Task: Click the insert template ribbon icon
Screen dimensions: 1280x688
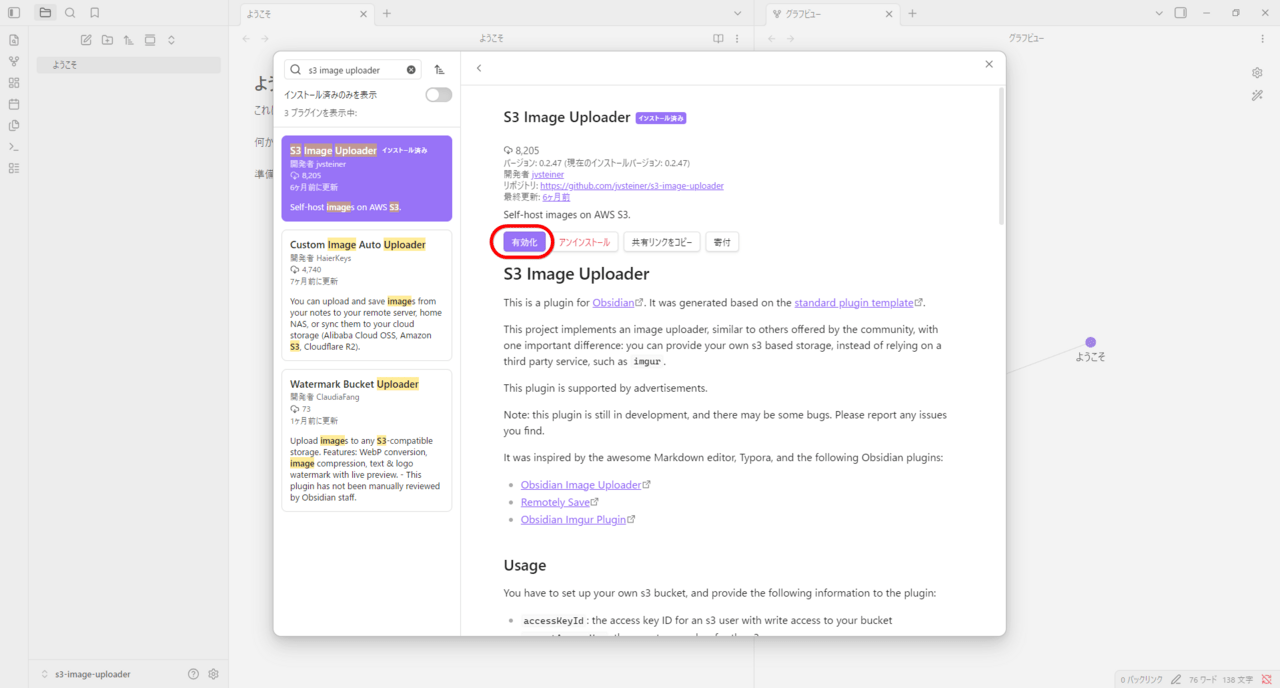Action: [x=14, y=126]
